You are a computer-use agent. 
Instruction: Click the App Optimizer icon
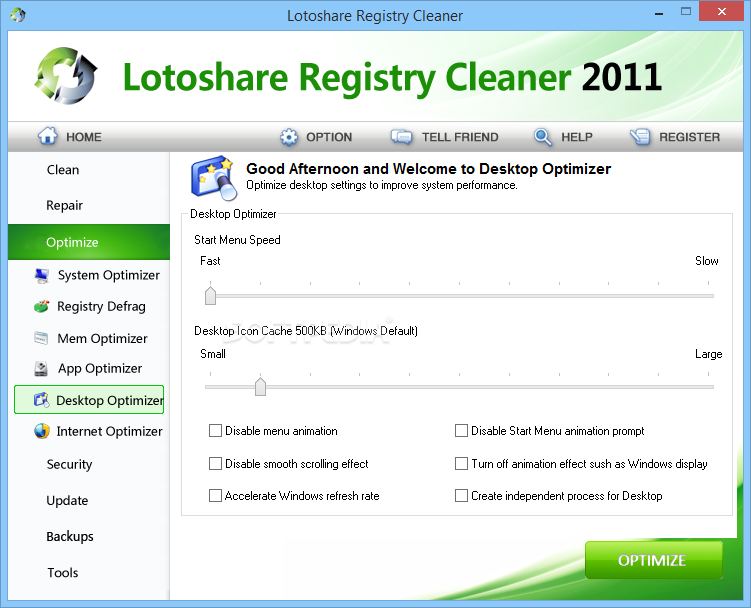pos(41,368)
